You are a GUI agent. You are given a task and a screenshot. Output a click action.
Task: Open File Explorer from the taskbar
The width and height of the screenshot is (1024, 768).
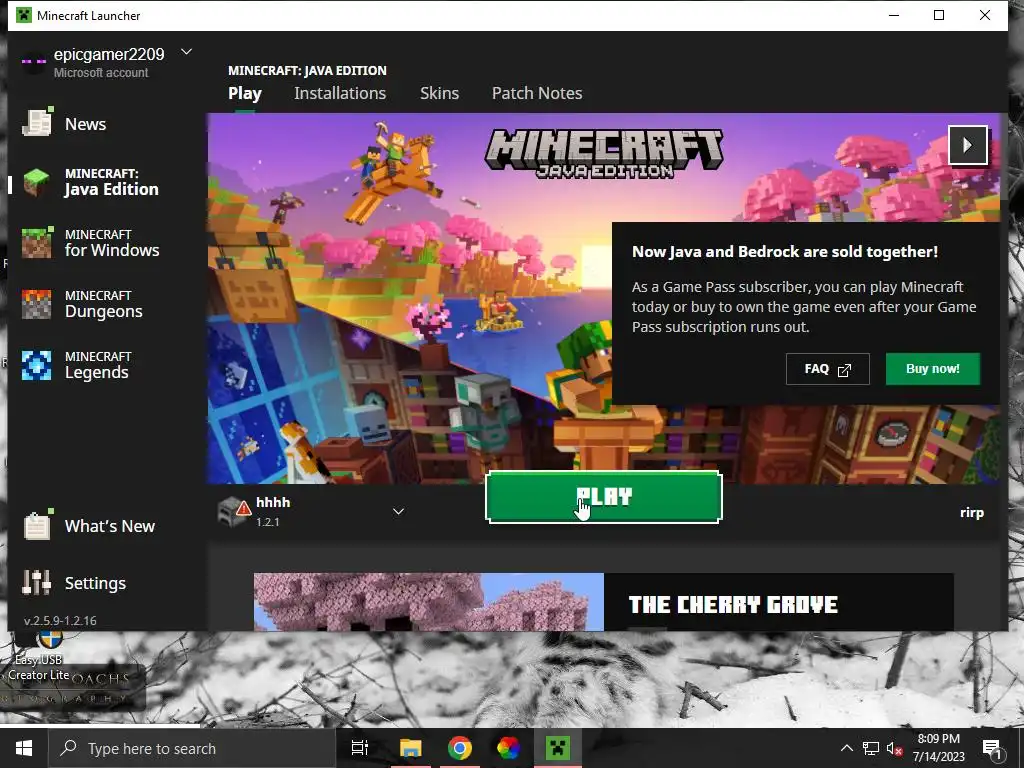pyautogui.click(x=411, y=748)
